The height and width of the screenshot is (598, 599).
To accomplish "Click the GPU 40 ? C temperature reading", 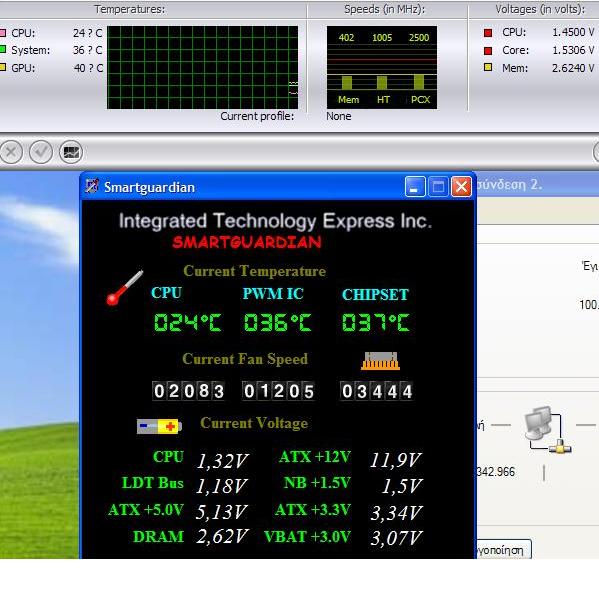I will (x=89, y=68).
